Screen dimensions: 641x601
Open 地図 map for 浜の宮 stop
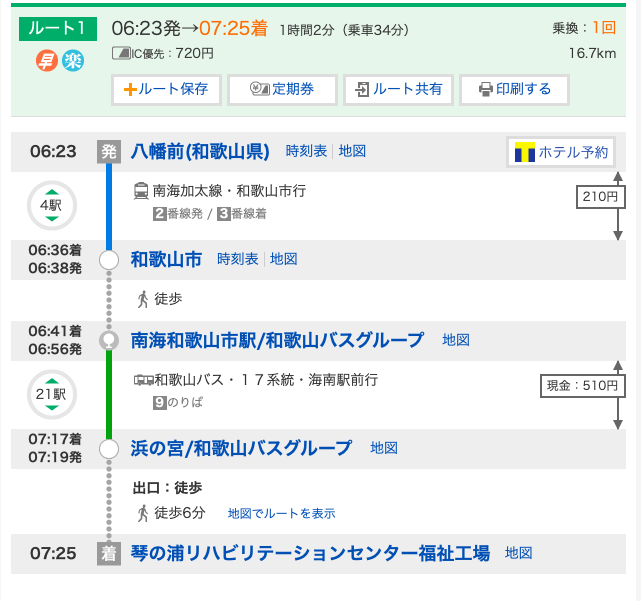(x=384, y=448)
